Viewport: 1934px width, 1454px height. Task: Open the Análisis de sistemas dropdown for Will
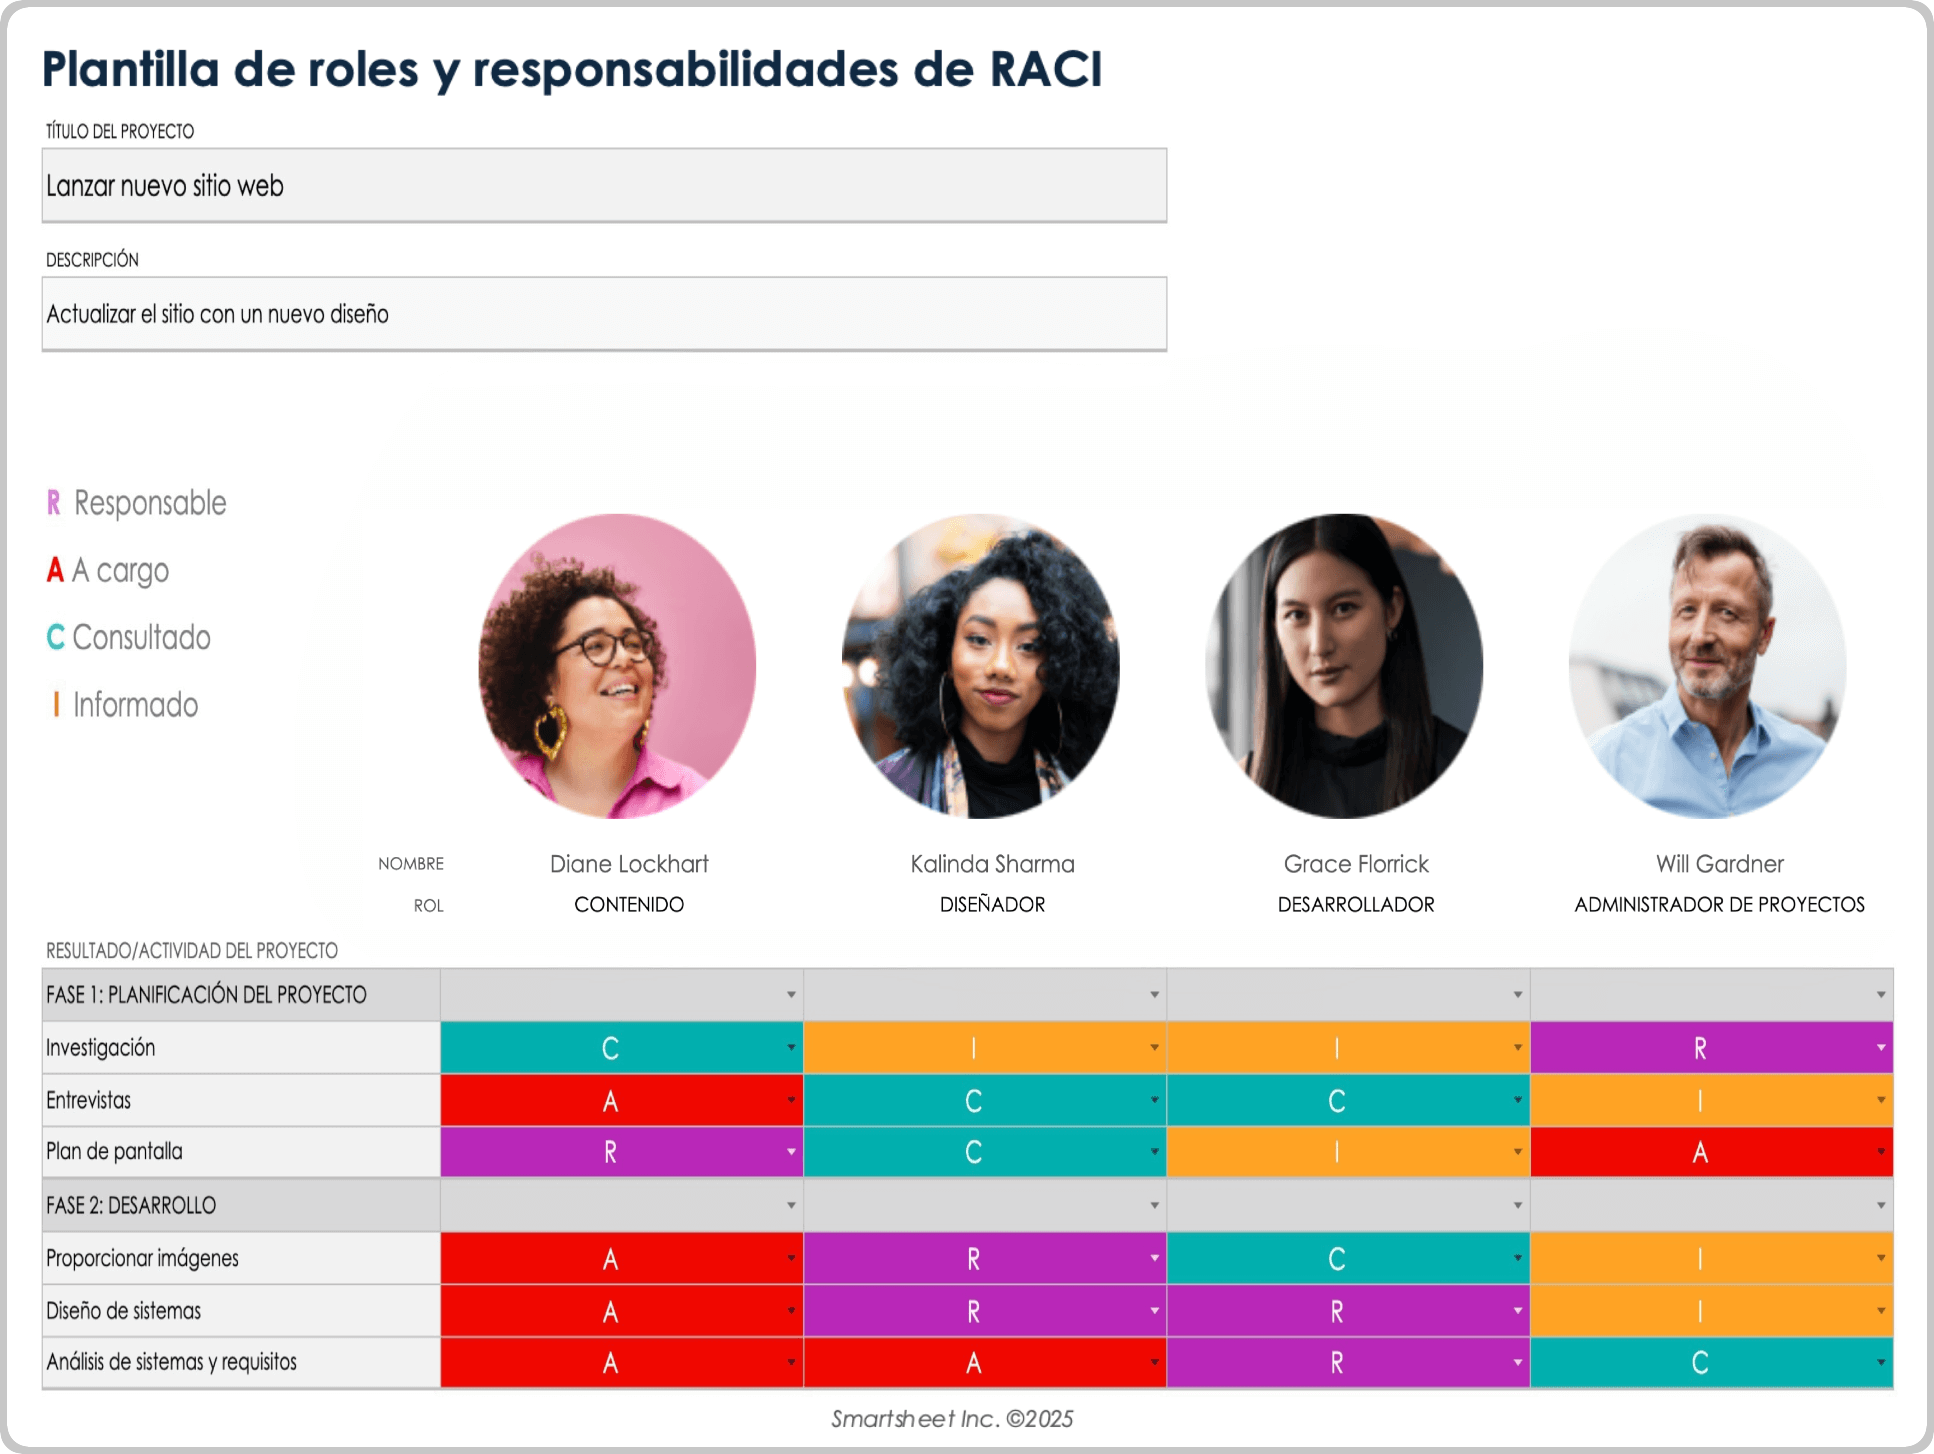click(x=1881, y=1362)
